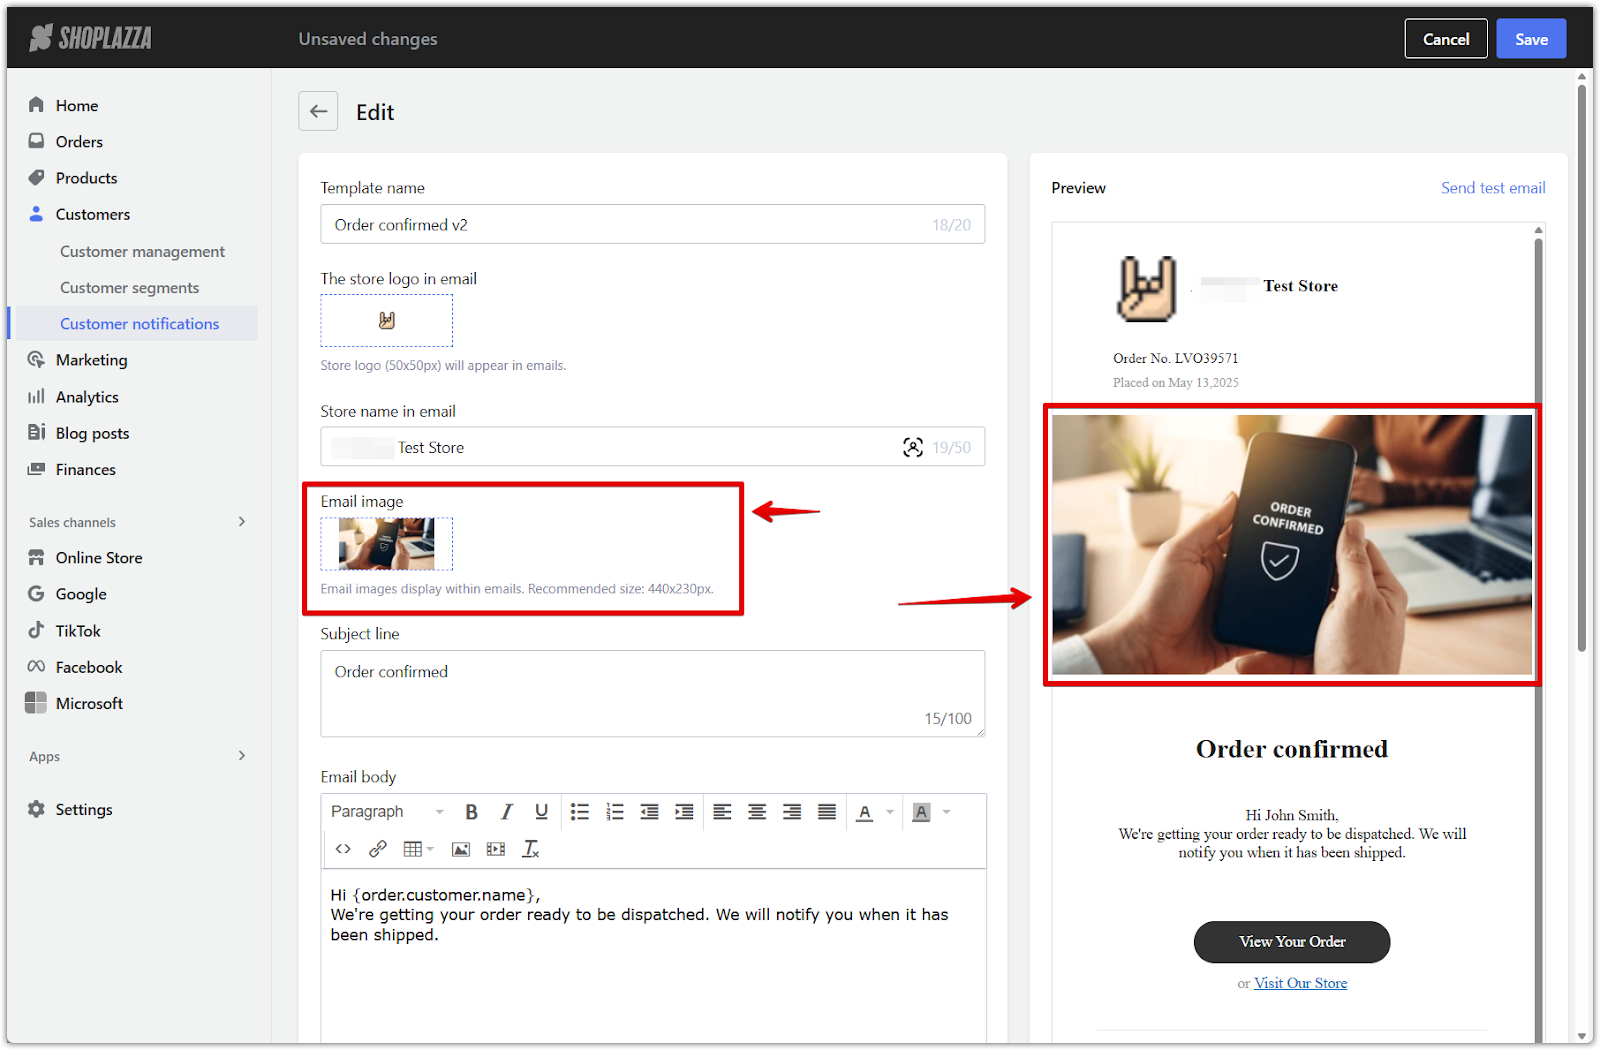
Task: Open the Paragraph style dropdown
Action: click(388, 812)
